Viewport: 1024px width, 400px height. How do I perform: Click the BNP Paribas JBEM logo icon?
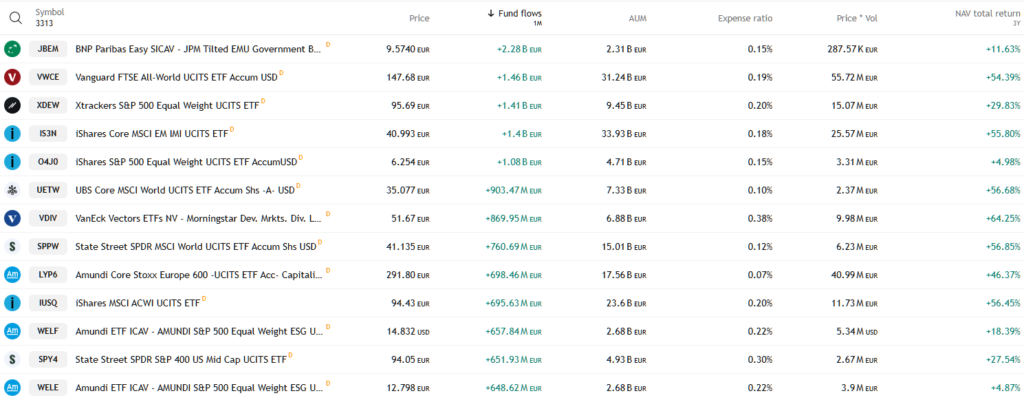(x=13, y=49)
